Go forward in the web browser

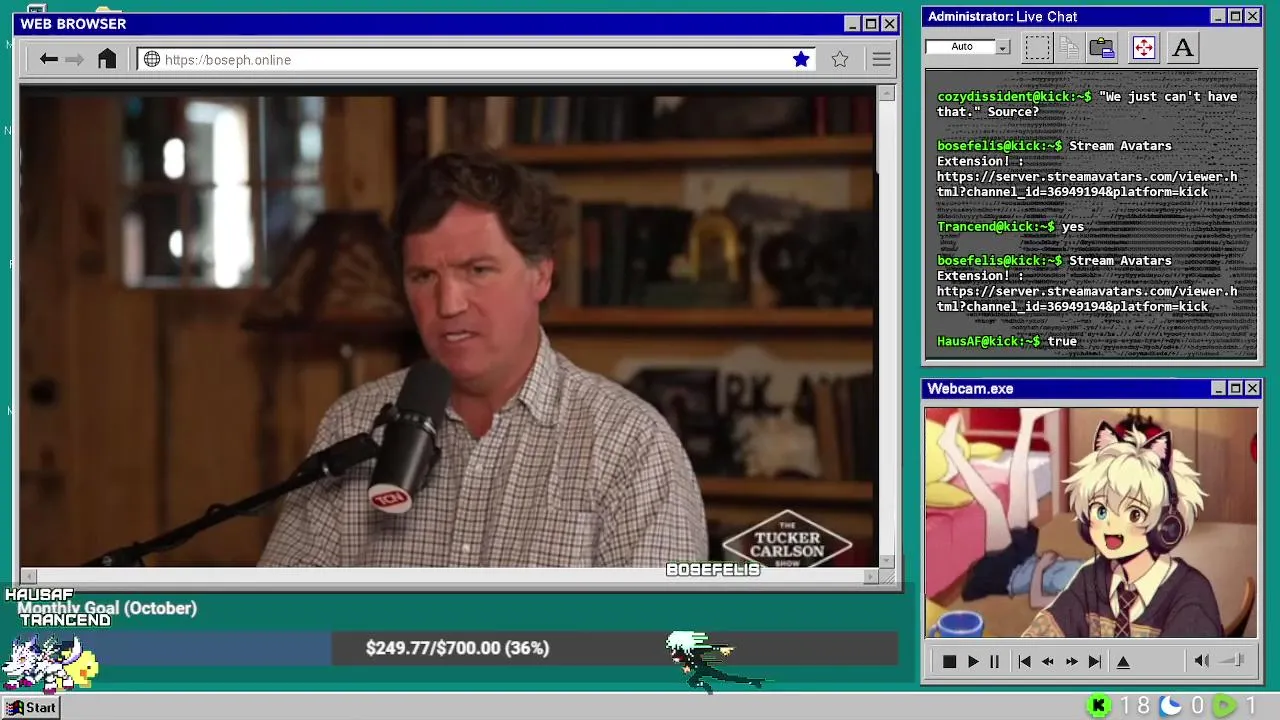tap(74, 60)
